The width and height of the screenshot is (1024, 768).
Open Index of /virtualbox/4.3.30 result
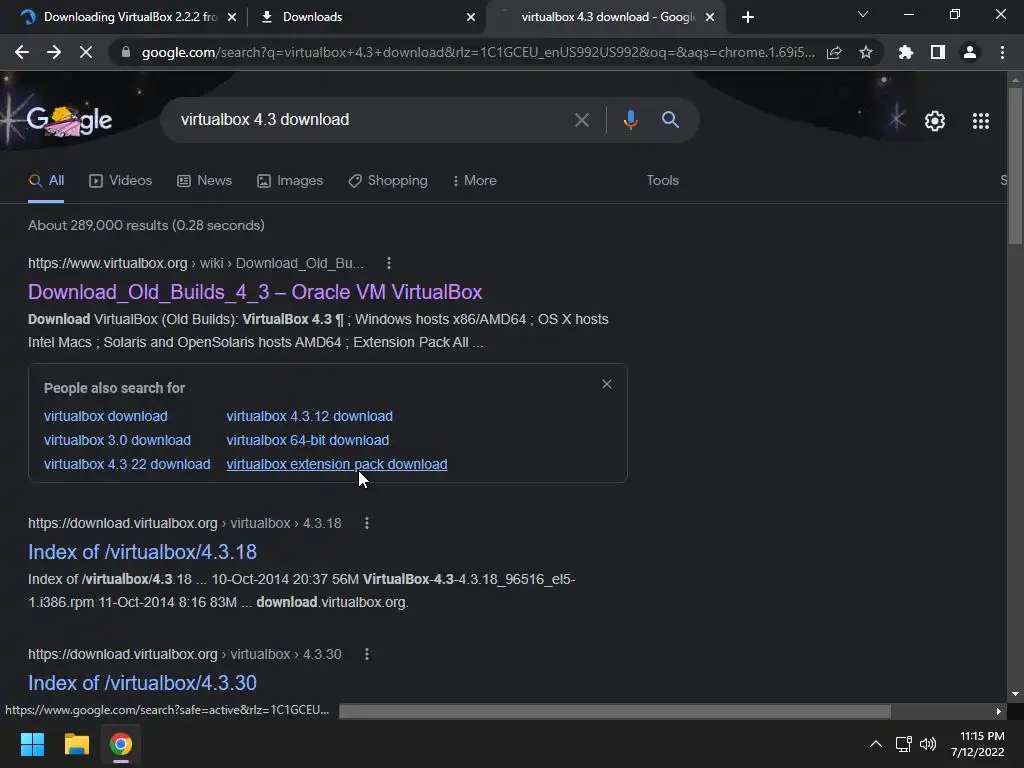[x=142, y=682]
